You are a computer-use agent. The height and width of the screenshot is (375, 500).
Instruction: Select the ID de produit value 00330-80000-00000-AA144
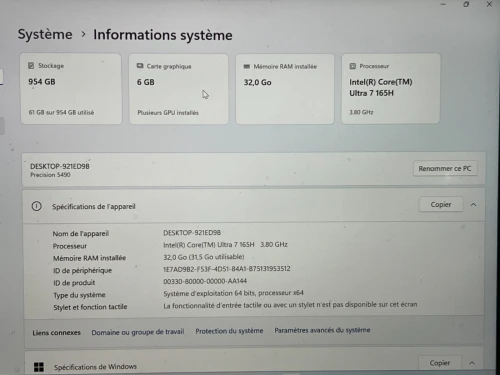click(x=205, y=281)
